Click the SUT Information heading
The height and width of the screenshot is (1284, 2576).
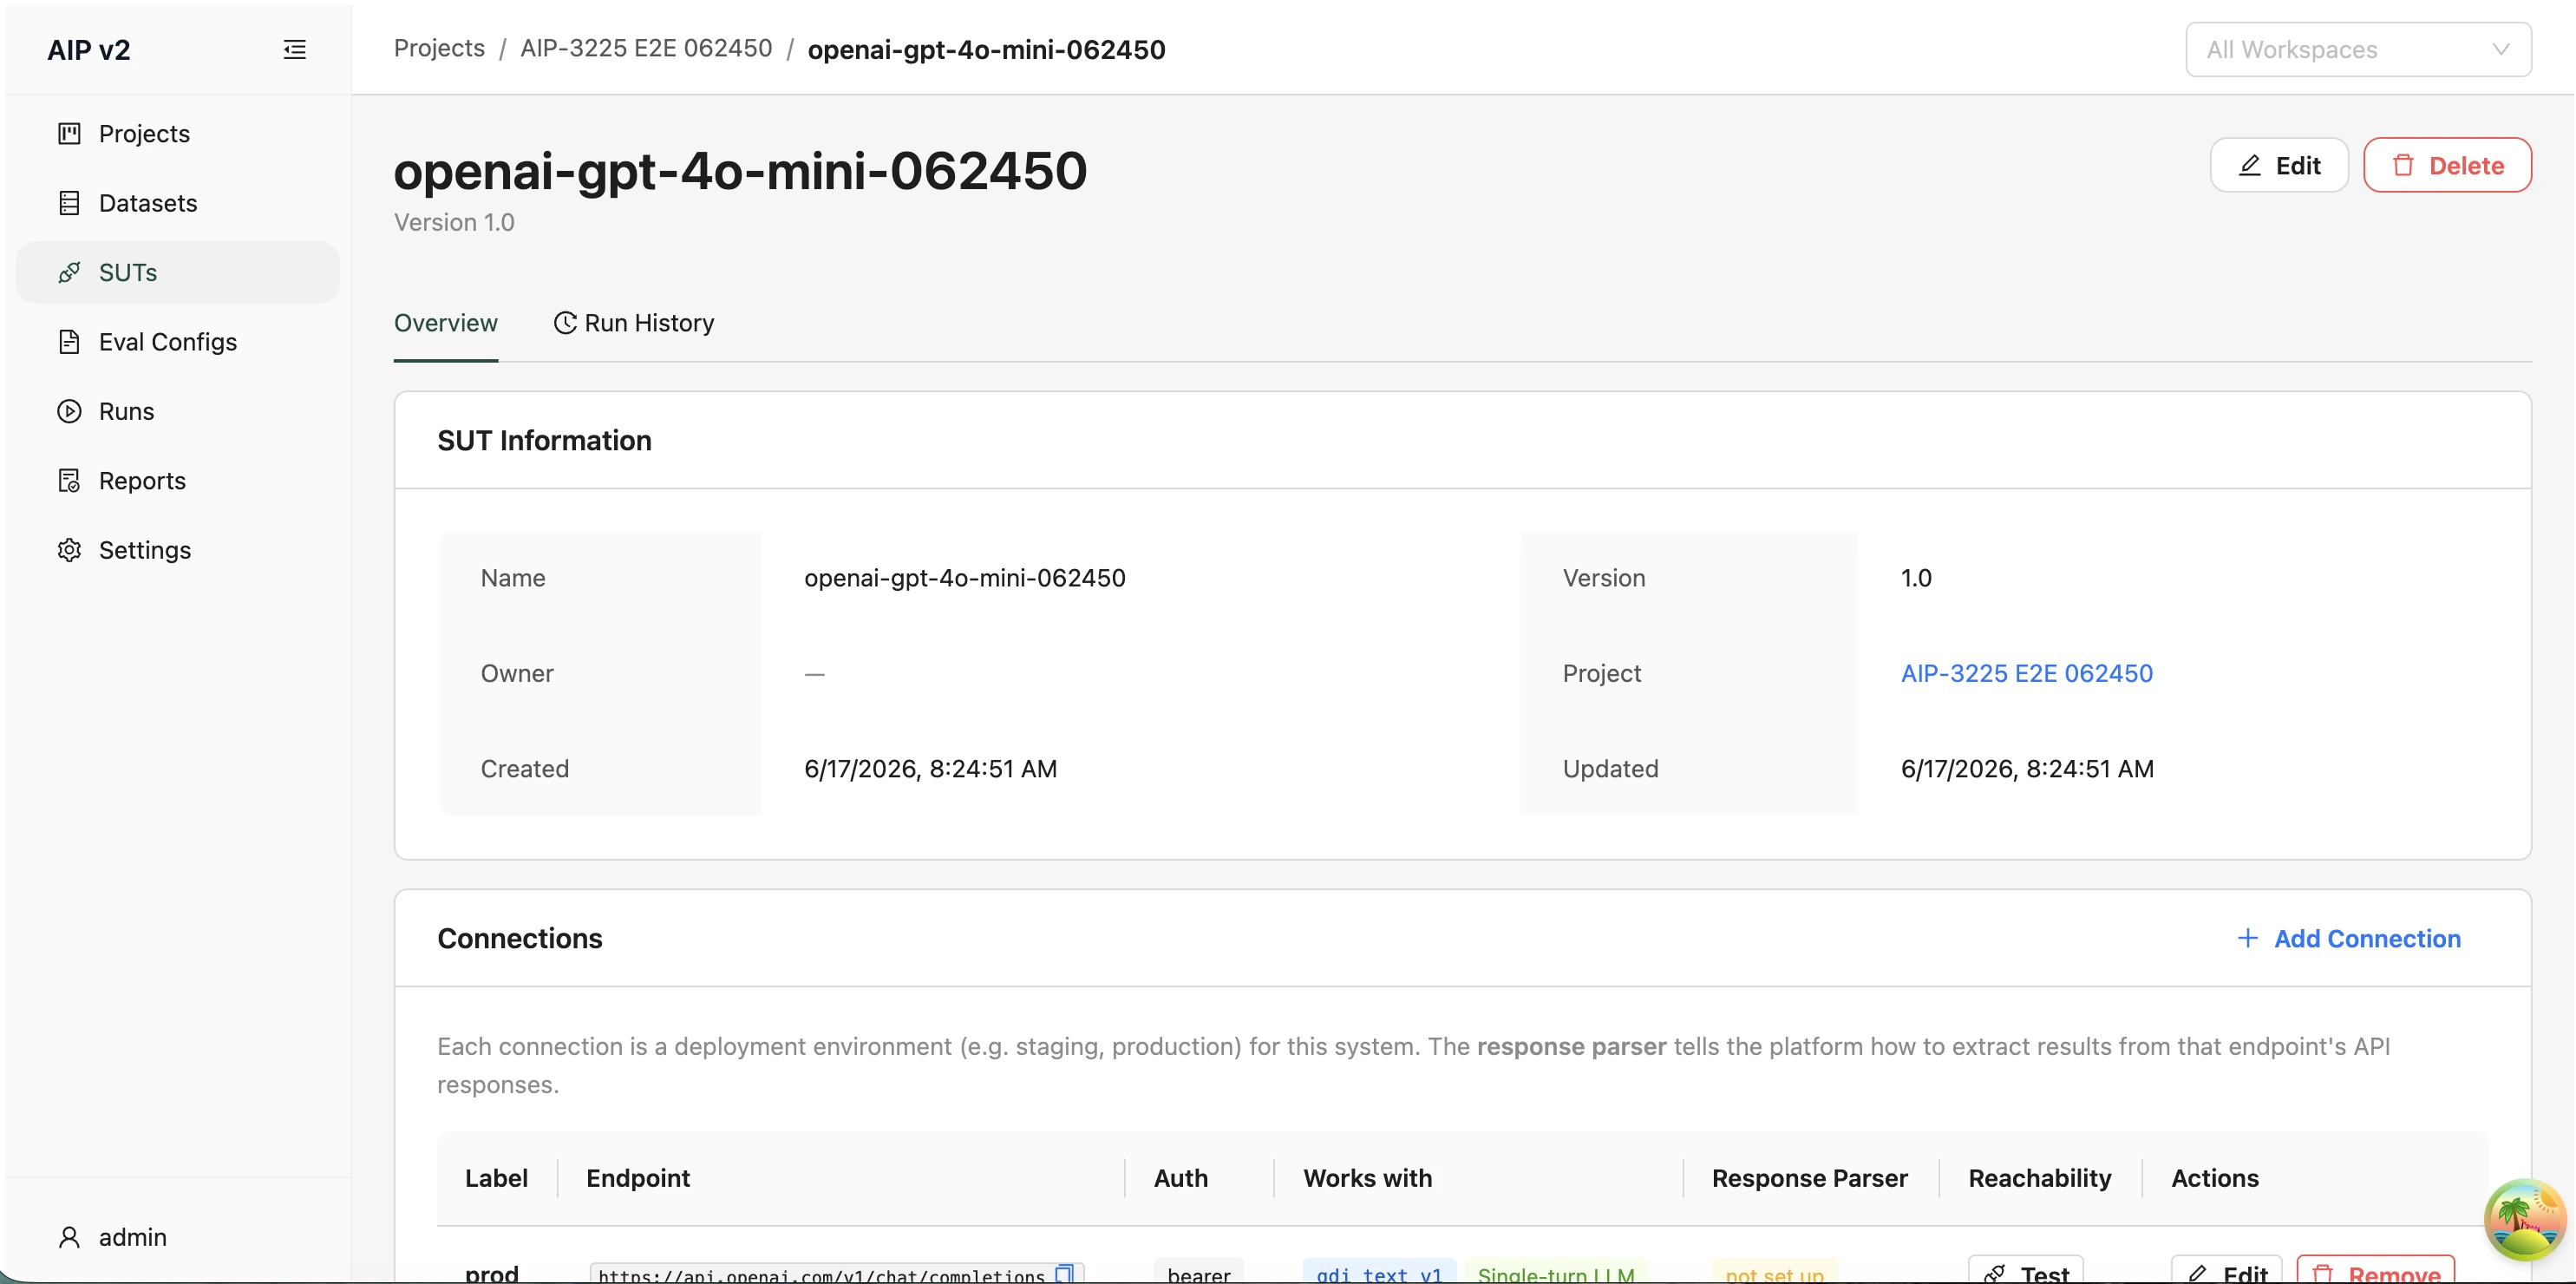pos(544,440)
